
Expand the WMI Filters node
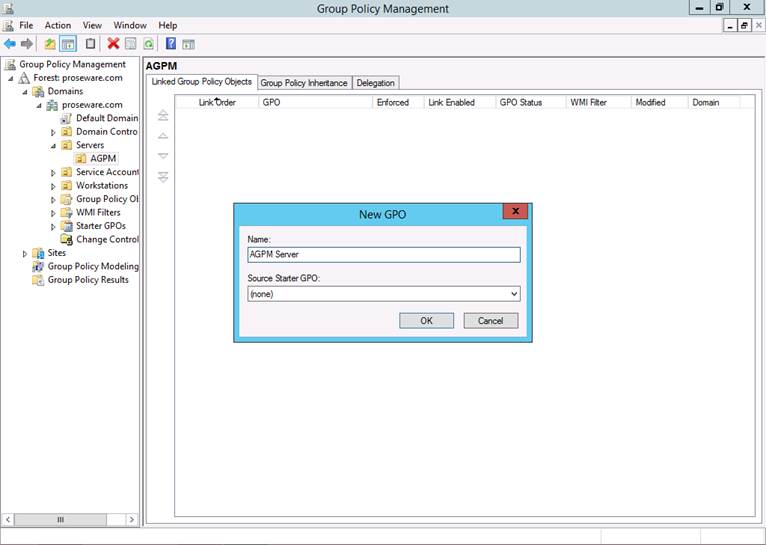(x=54, y=213)
